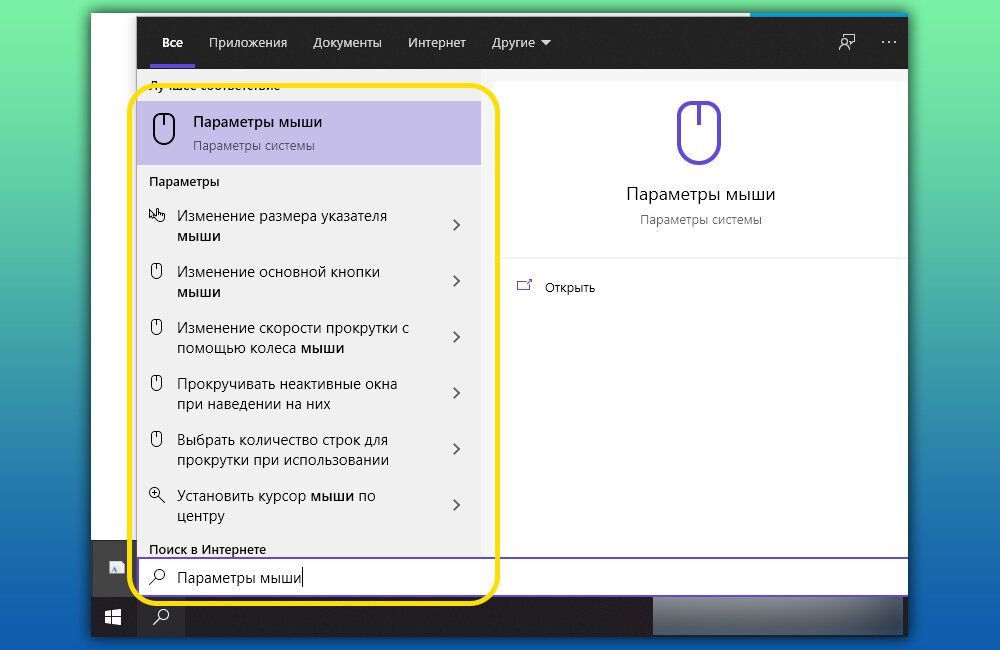
Task: Select Прокручивать неактивные окна при наведении result
Action: (x=287, y=394)
